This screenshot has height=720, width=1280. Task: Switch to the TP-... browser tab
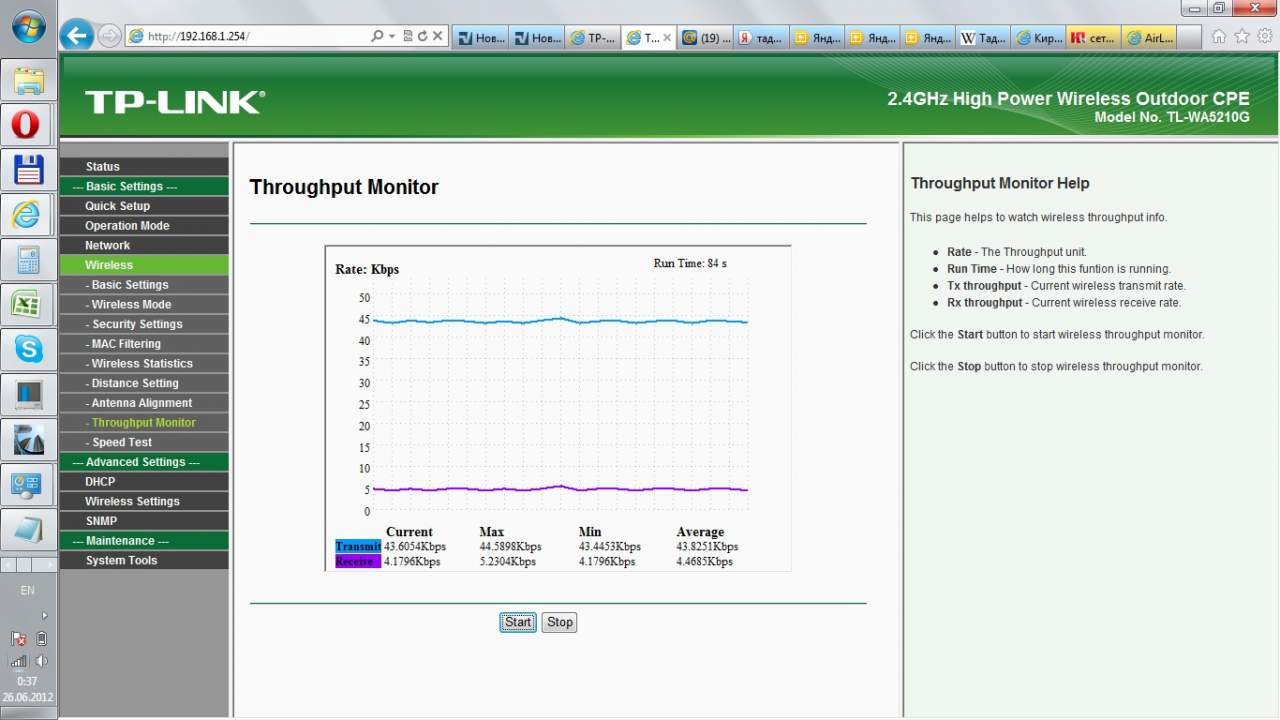click(593, 38)
